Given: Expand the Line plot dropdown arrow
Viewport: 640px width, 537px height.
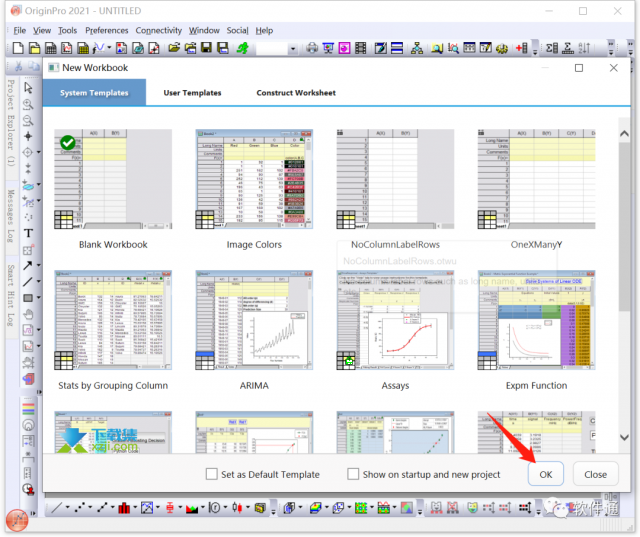Looking at the screenshot, I should click(x=67, y=508).
